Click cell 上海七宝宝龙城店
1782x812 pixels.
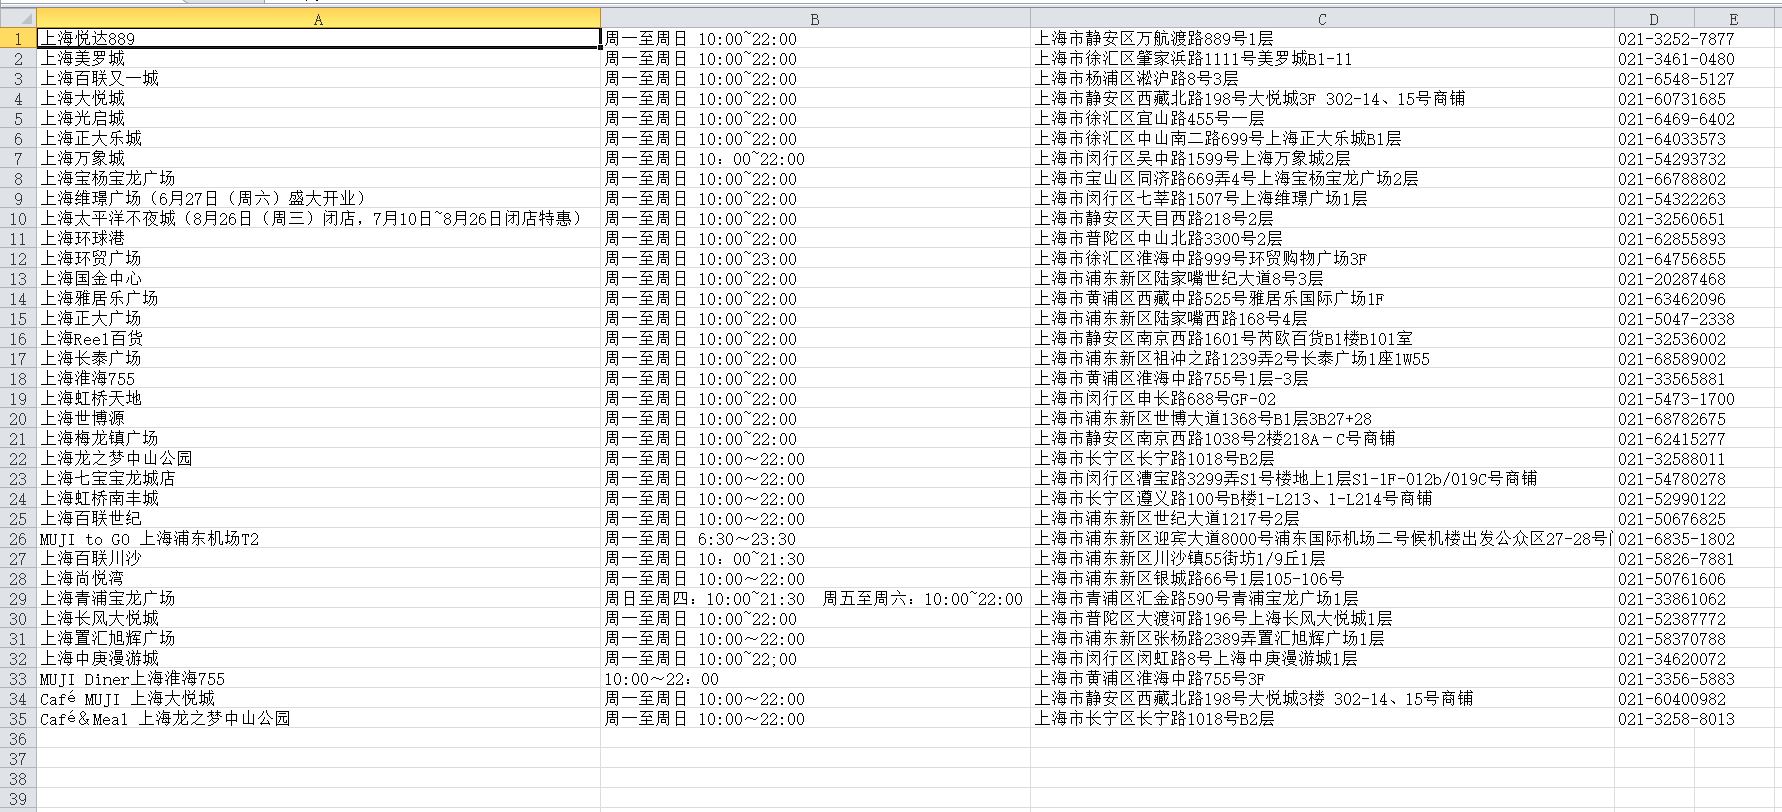tap(318, 479)
